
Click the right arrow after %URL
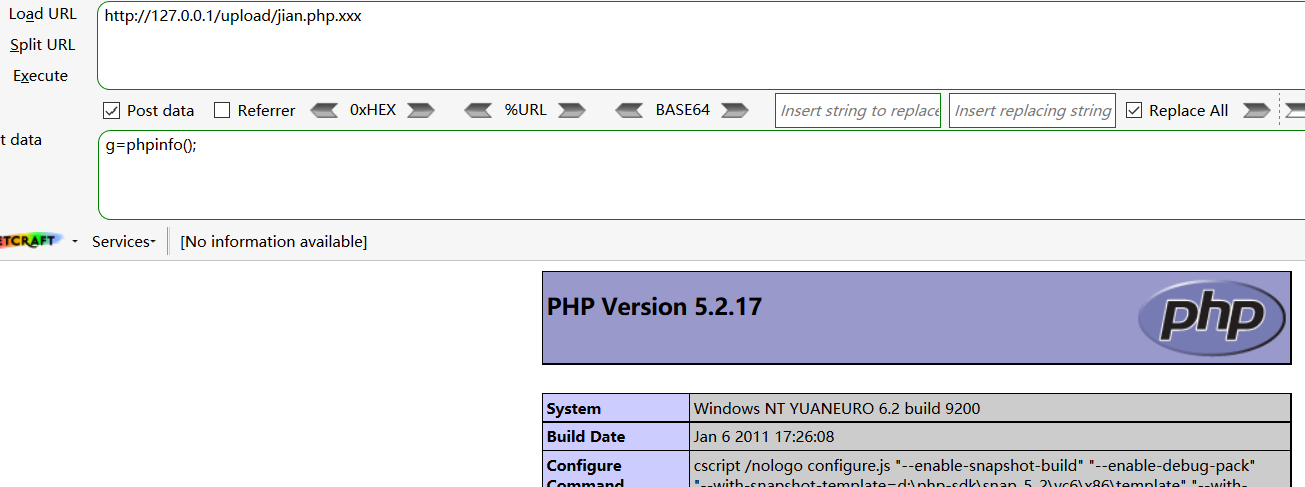[571, 110]
